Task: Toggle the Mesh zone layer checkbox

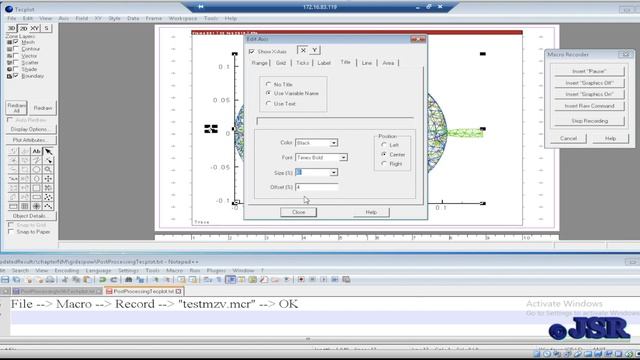Action: (x=16, y=42)
